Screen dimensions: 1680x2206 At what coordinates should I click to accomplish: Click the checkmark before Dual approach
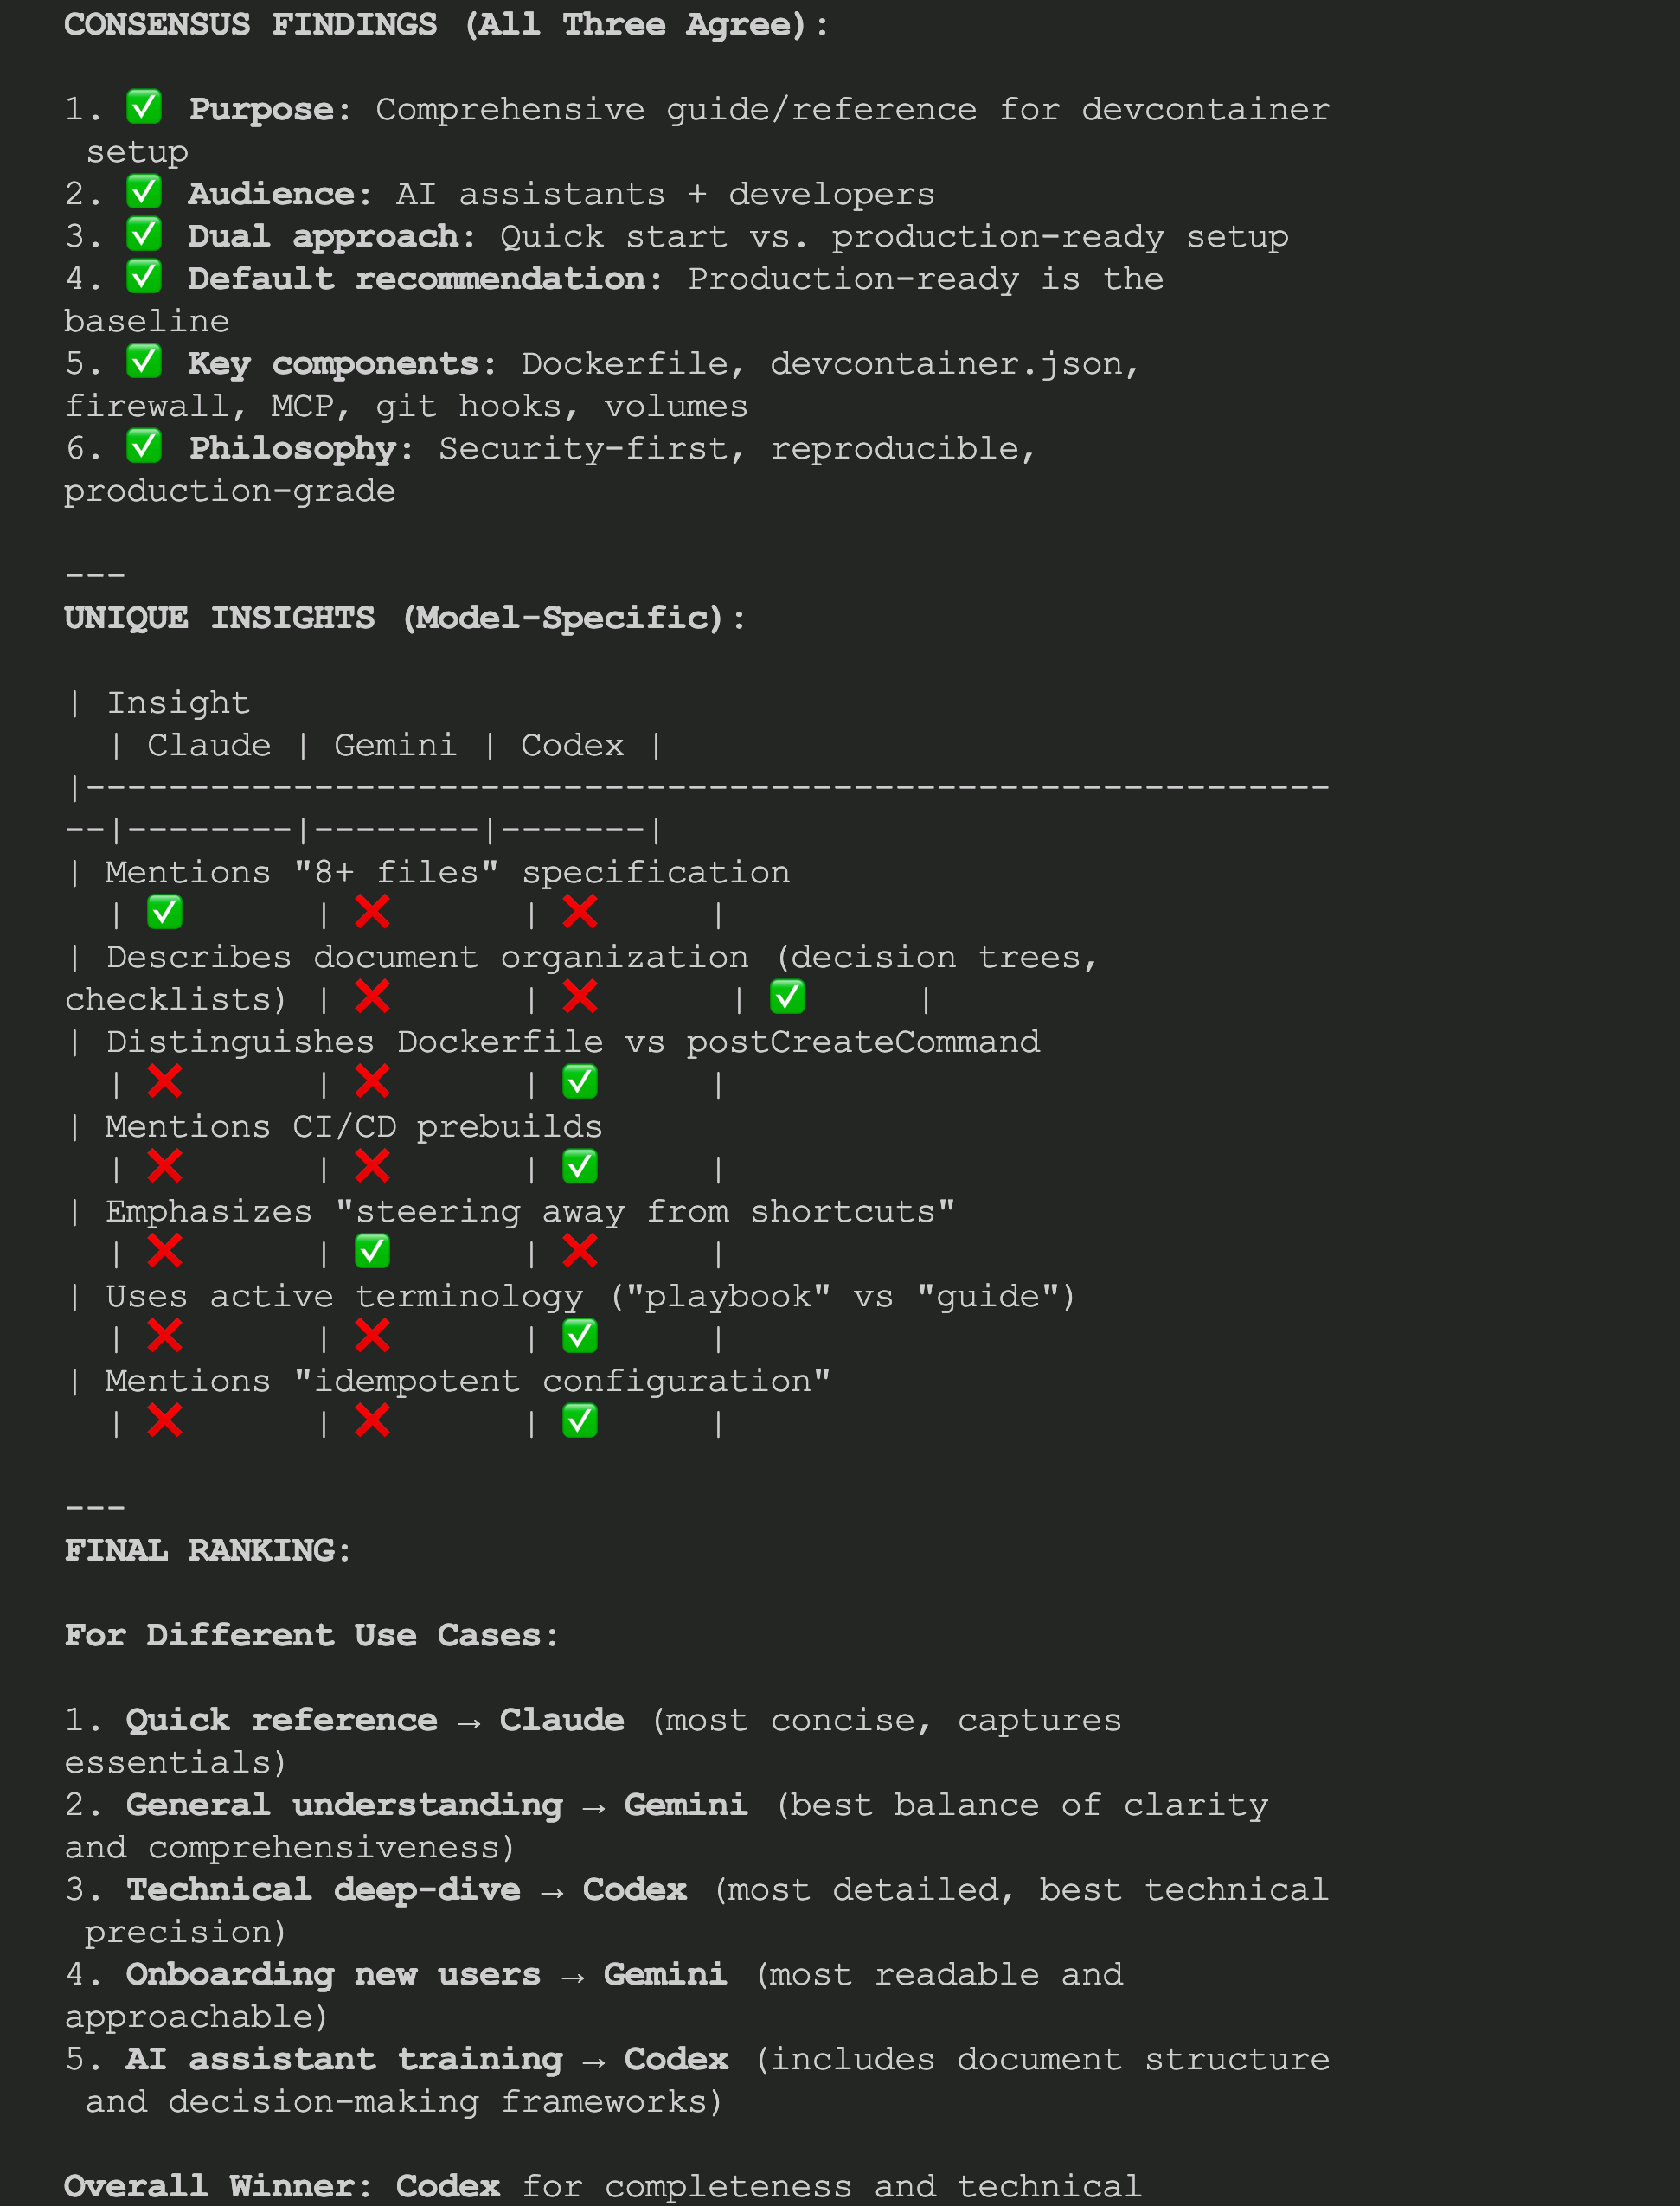[x=144, y=234]
